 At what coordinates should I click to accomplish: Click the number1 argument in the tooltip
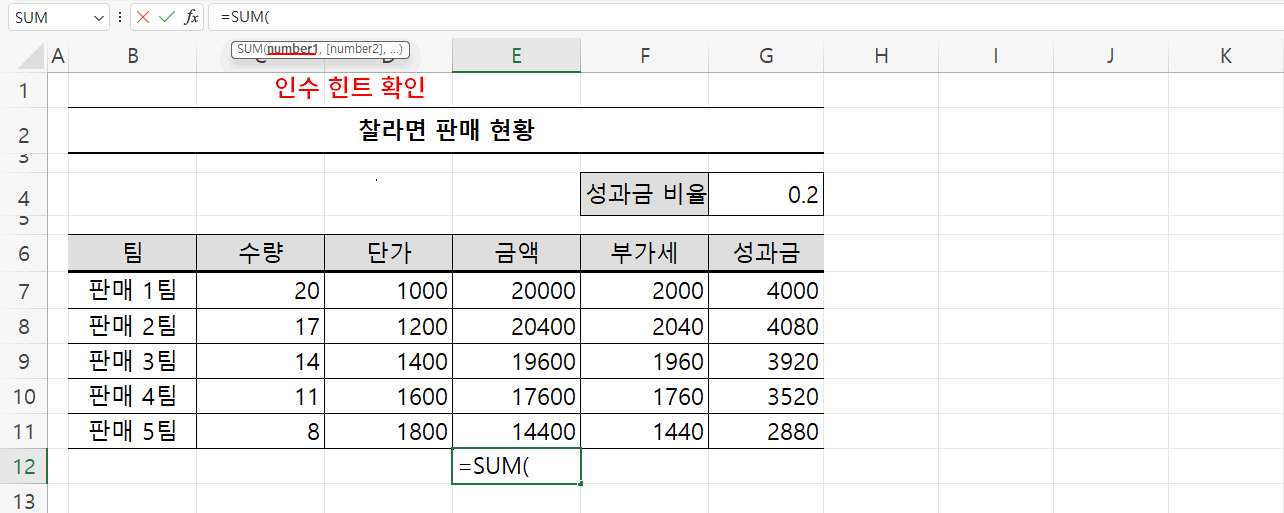coord(292,48)
